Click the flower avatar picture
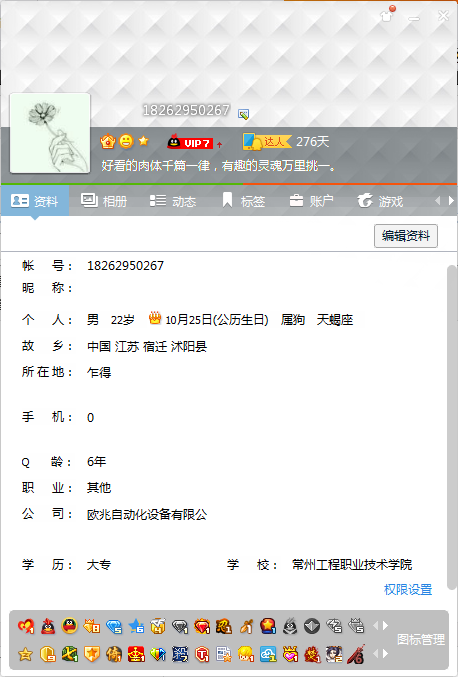 pyautogui.click(x=50, y=133)
